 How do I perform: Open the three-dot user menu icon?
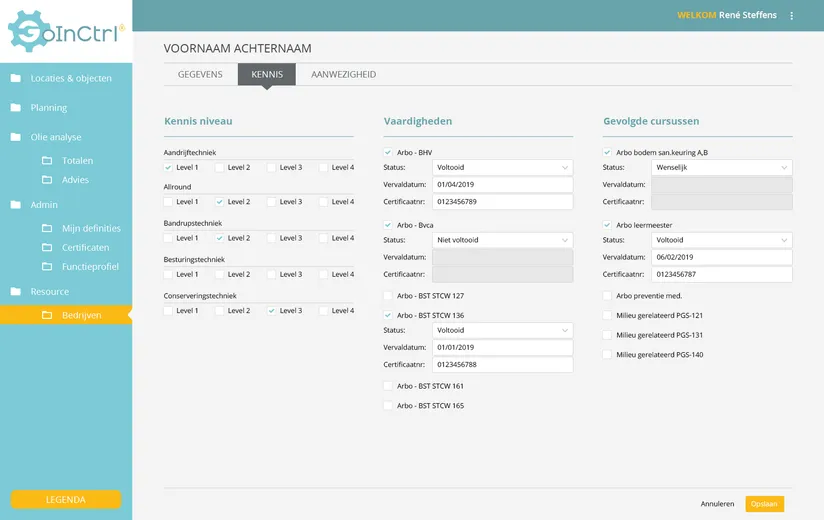[792, 15]
